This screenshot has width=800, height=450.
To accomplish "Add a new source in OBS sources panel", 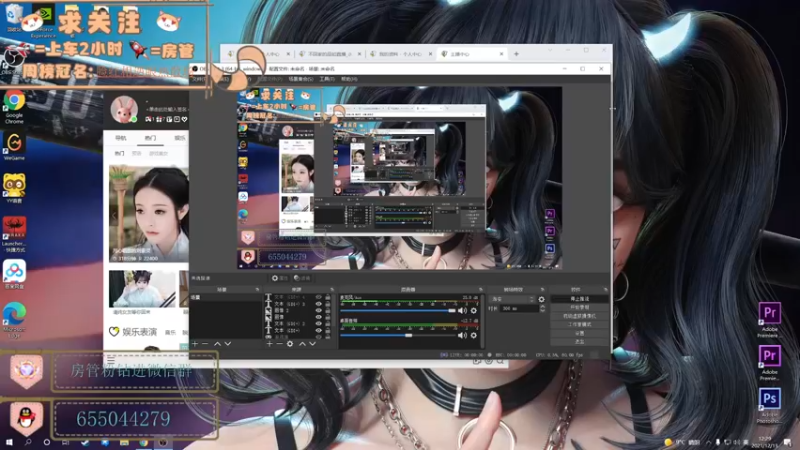I will (269, 344).
